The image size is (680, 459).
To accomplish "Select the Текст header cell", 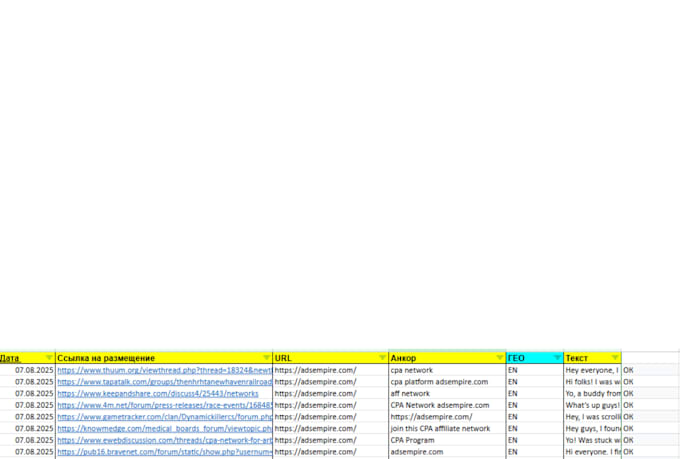I will pos(592,358).
